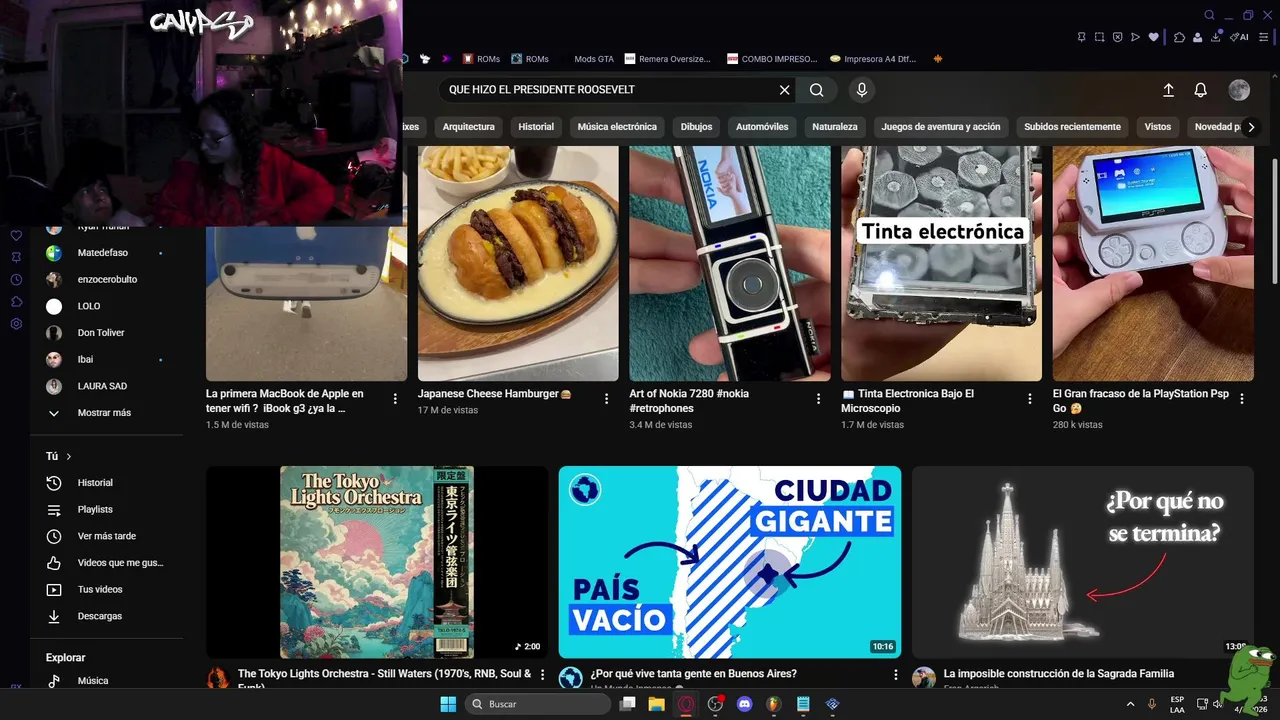Play the PSP Go short thumbnail
This screenshot has width=1280, height=720.
click(x=1153, y=264)
